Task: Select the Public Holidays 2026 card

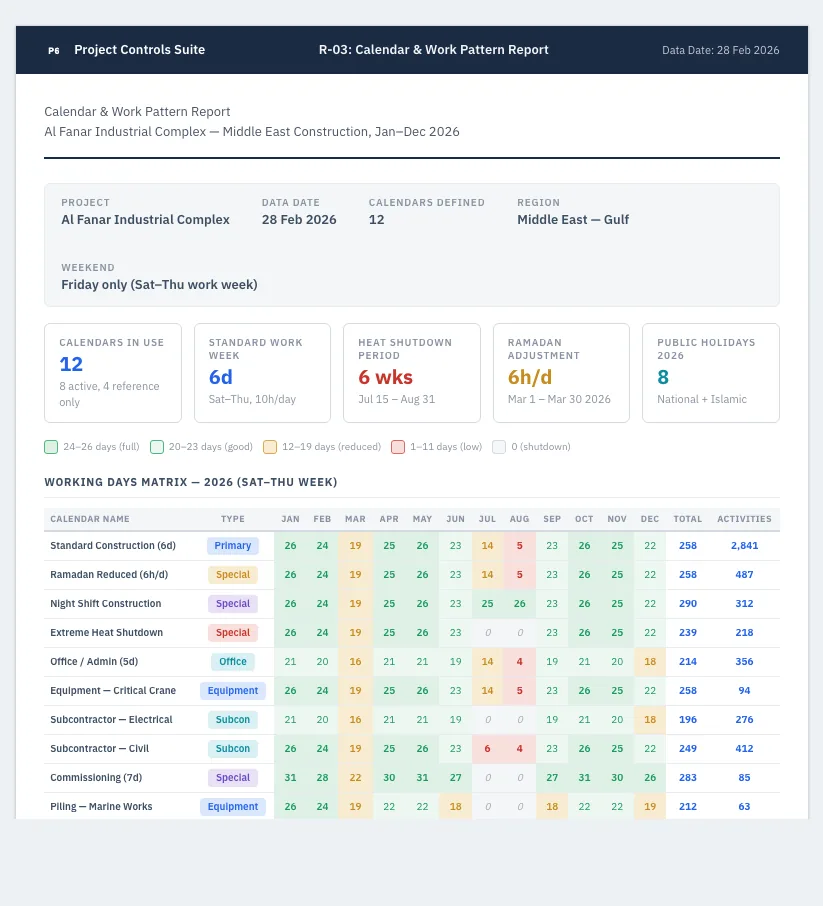Action: [x=711, y=373]
